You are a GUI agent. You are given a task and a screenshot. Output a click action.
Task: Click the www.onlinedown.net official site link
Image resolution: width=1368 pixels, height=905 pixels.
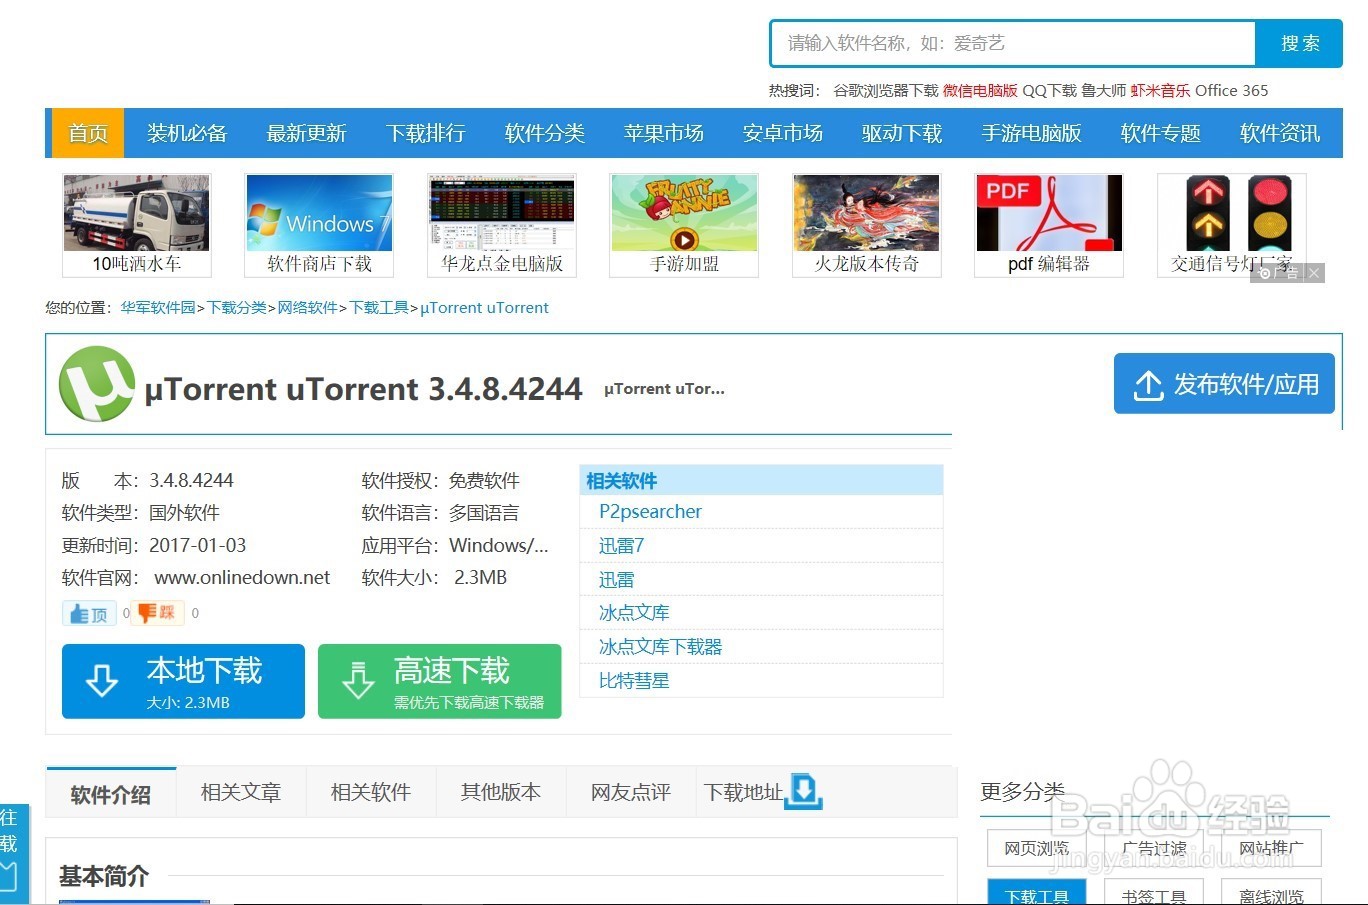[x=242, y=578]
